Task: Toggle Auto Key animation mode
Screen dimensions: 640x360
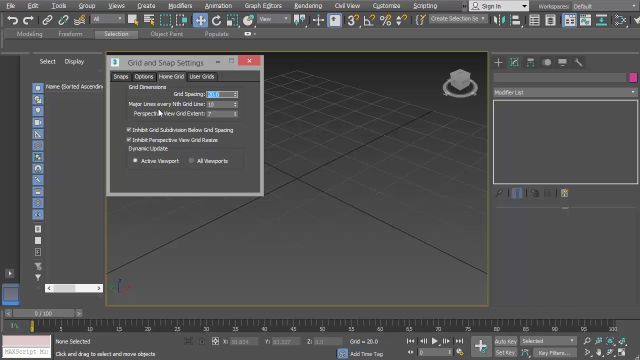Action: [506, 341]
